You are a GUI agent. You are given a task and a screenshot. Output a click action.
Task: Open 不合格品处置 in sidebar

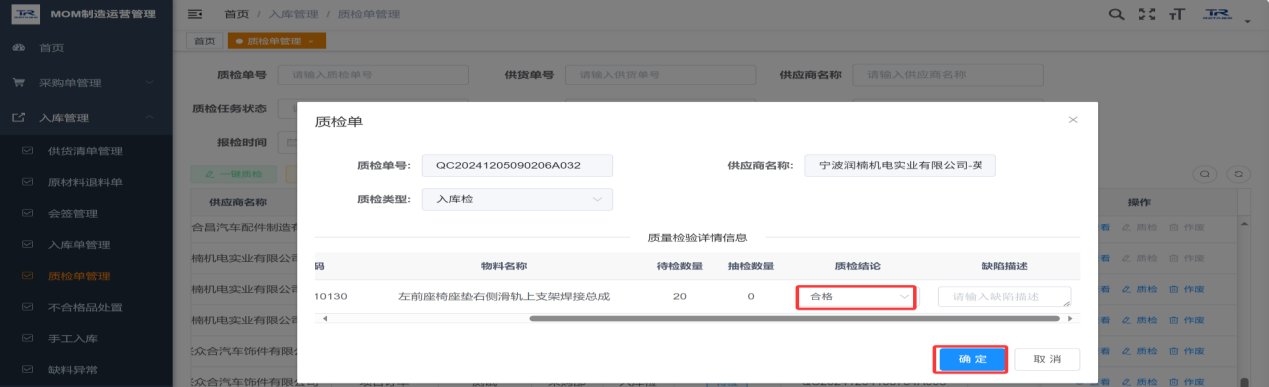pyautogui.click(x=85, y=307)
